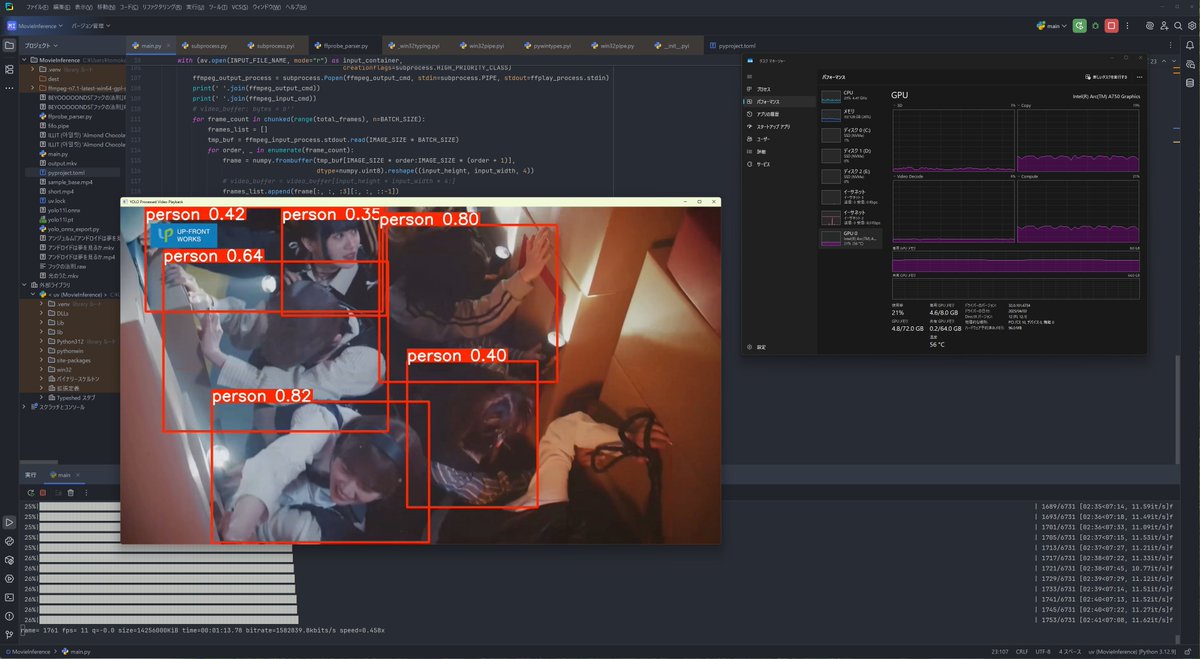The height and width of the screenshot is (659, 1200).
Task: Close the main.py editor tab
Action: tap(170, 46)
